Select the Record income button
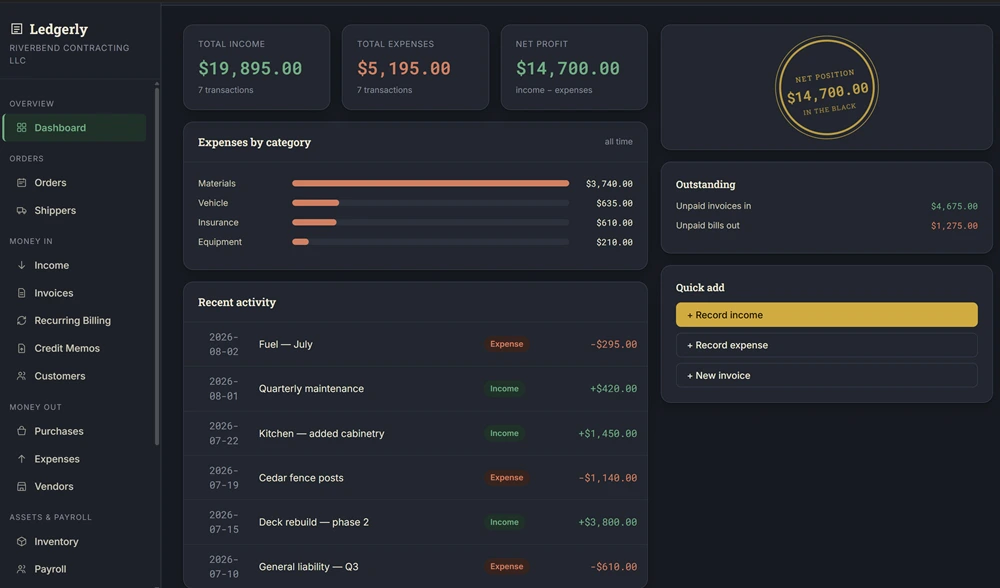 click(x=827, y=315)
